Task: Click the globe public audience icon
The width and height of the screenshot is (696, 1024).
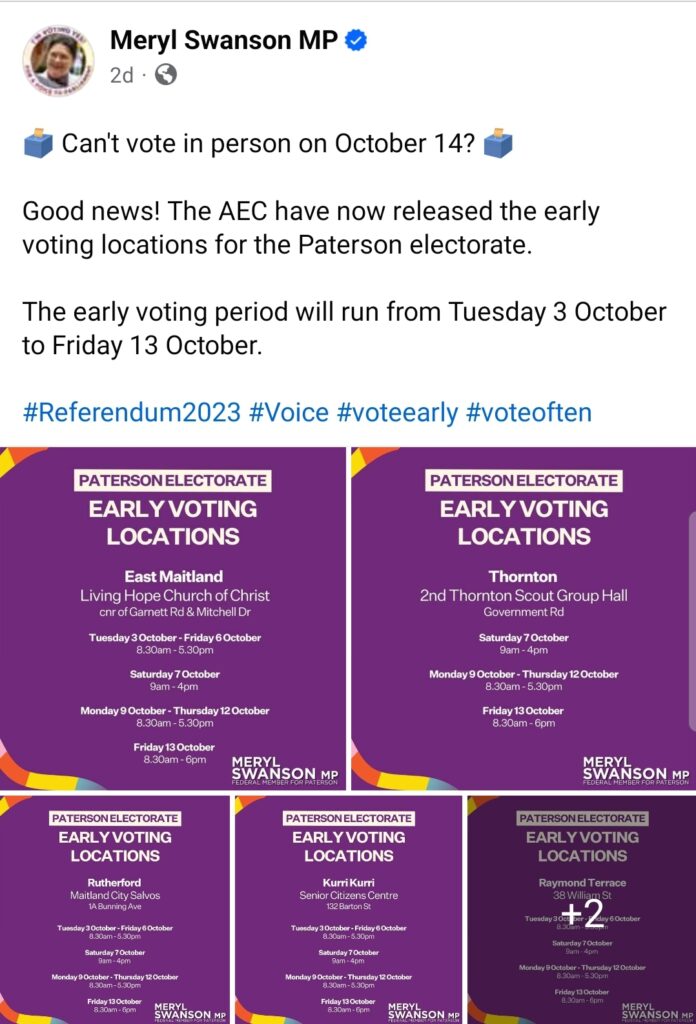Action: (166, 75)
